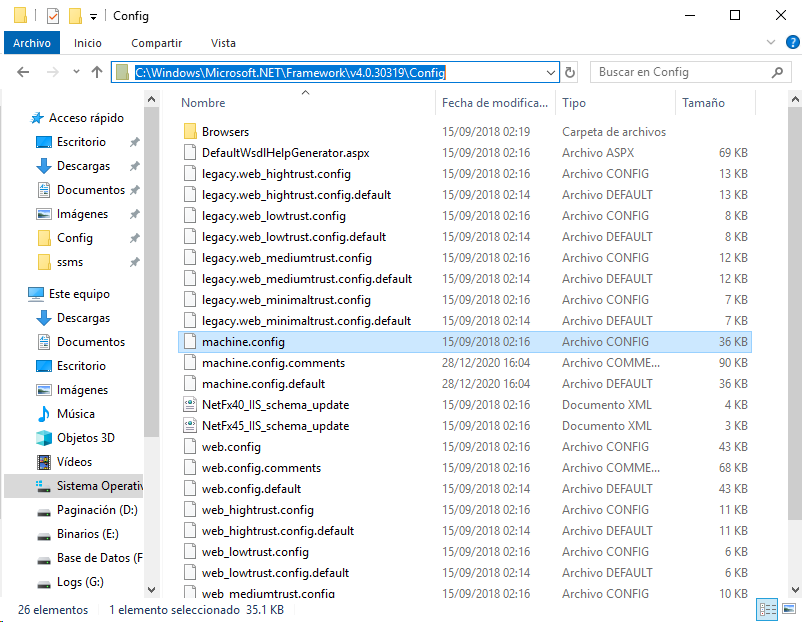Select the Música library icon
Image resolution: width=802 pixels, height=622 pixels.
pyautogui.click(x=44, y=414)
